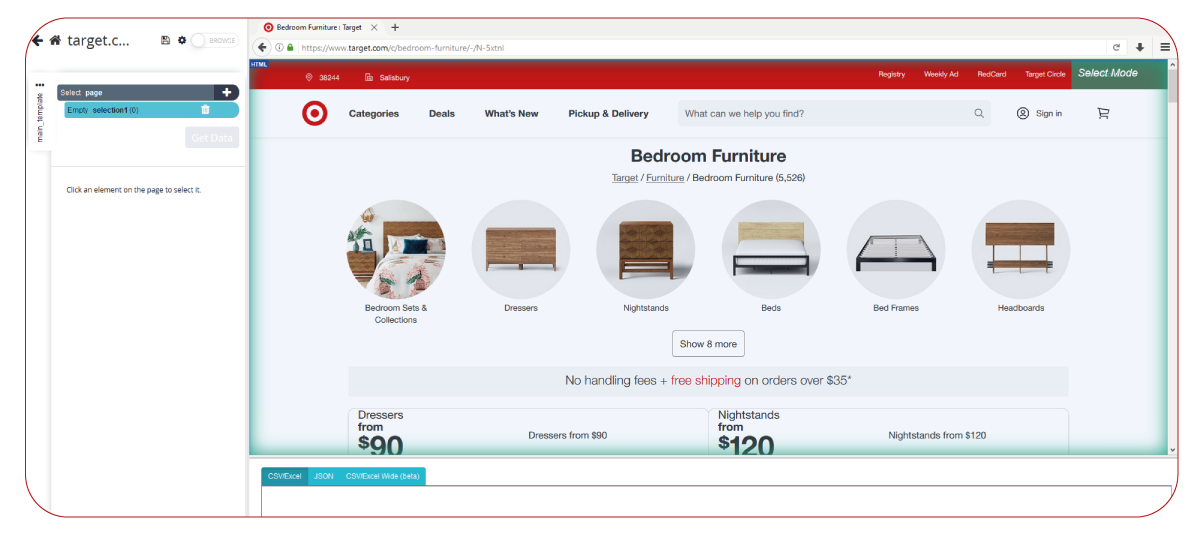The height and width of the screenshot is (534, 1203).
Task: Click the 'Nightstands from $120' promo text
Action: click(x=937, y=436)
